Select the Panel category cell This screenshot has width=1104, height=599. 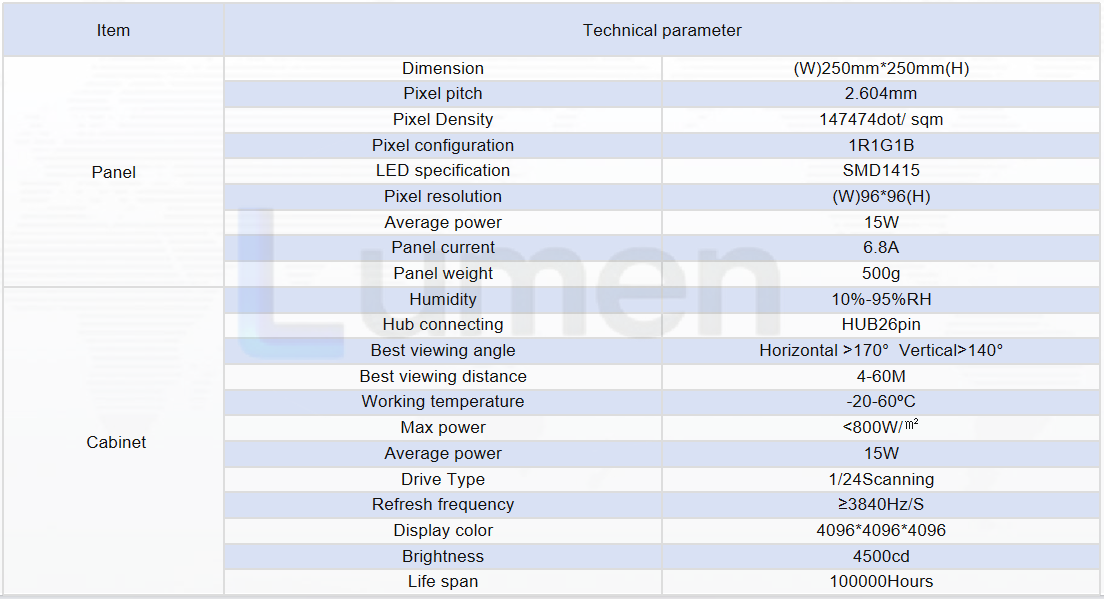click(x=113, y=172)
